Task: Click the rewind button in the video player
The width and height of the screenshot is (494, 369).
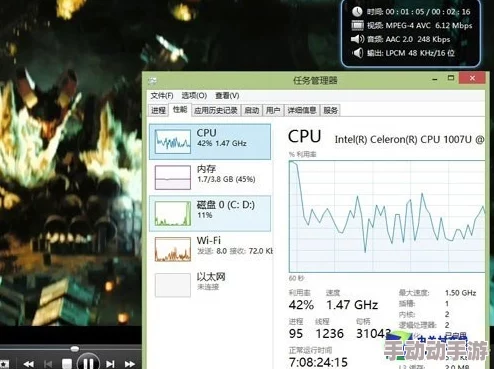Action: click(x=29, y=364)
